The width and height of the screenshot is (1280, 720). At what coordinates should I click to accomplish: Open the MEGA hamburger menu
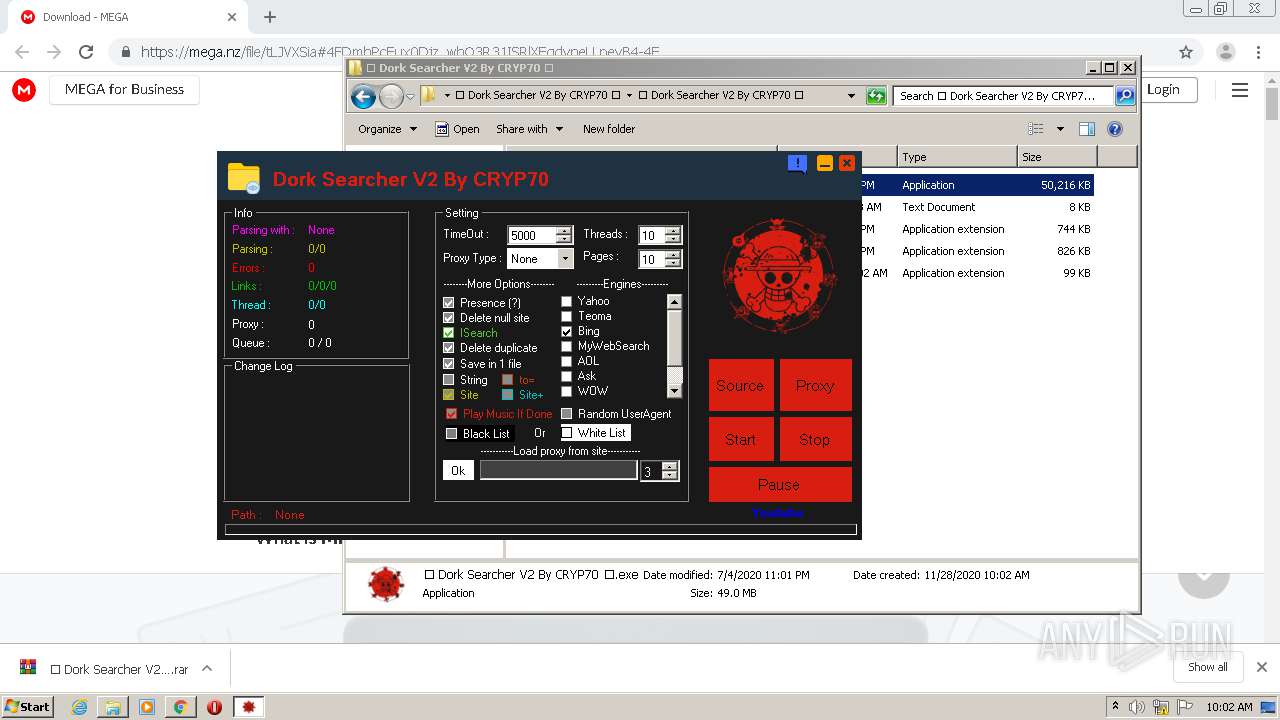point(1240,90)
